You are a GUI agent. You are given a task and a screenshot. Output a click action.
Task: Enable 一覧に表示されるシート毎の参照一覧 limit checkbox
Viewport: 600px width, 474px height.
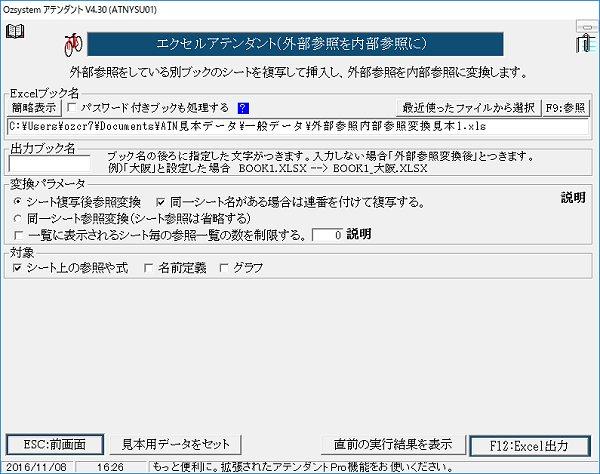(19, 234)
